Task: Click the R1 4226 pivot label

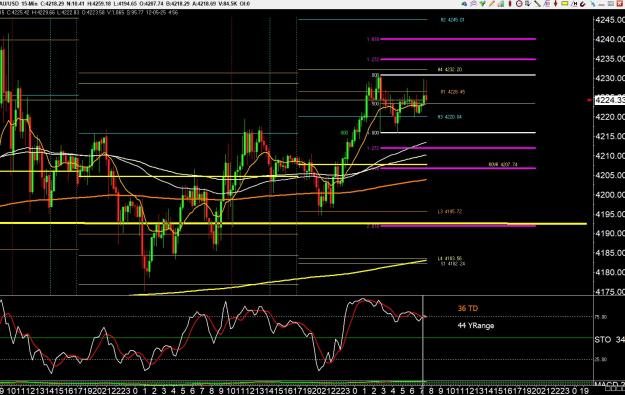Action: (452, 92)
